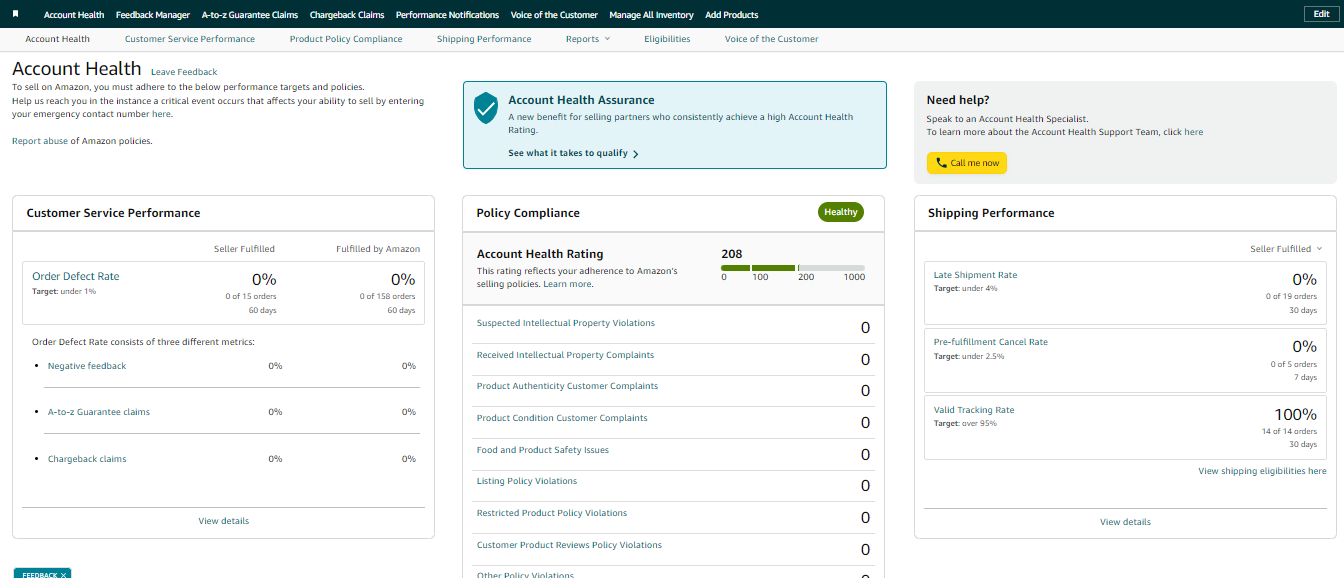Open Voice of the Customer in top dark bar
The height and width of the screenshot is (578, 1344).
(x=554, y=15)
